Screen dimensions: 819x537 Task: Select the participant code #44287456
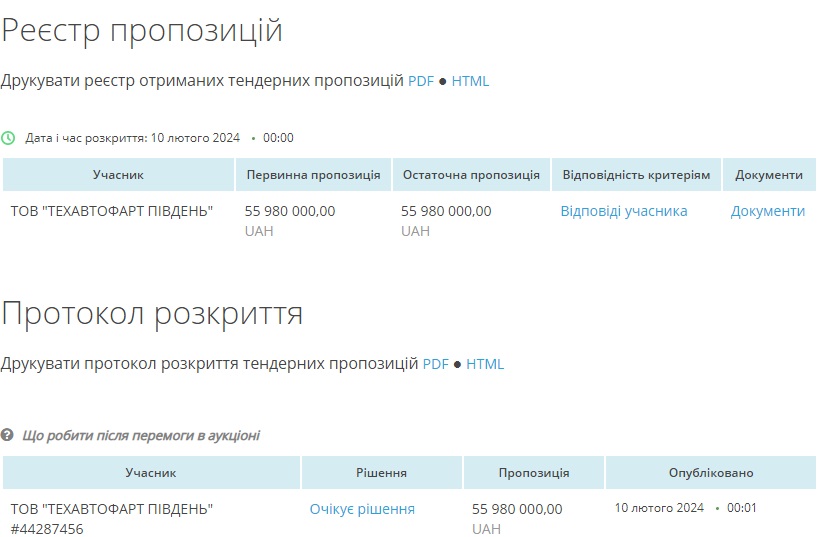[47, 529]
